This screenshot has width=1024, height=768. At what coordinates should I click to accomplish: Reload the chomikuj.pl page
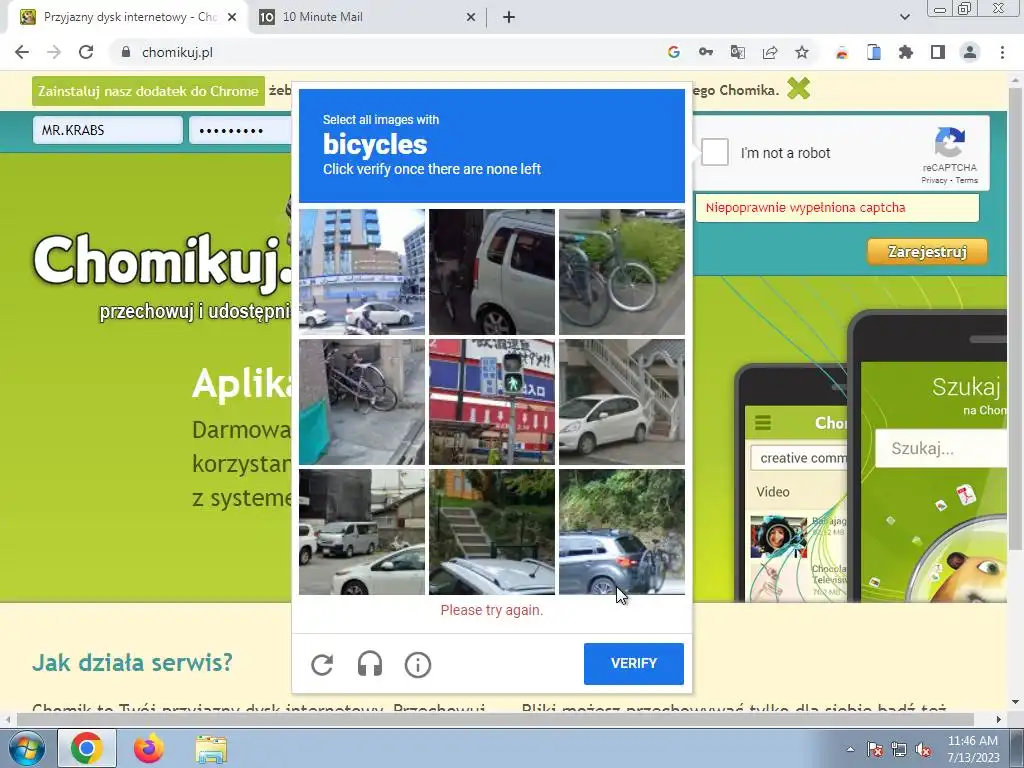tap(86, 52)
